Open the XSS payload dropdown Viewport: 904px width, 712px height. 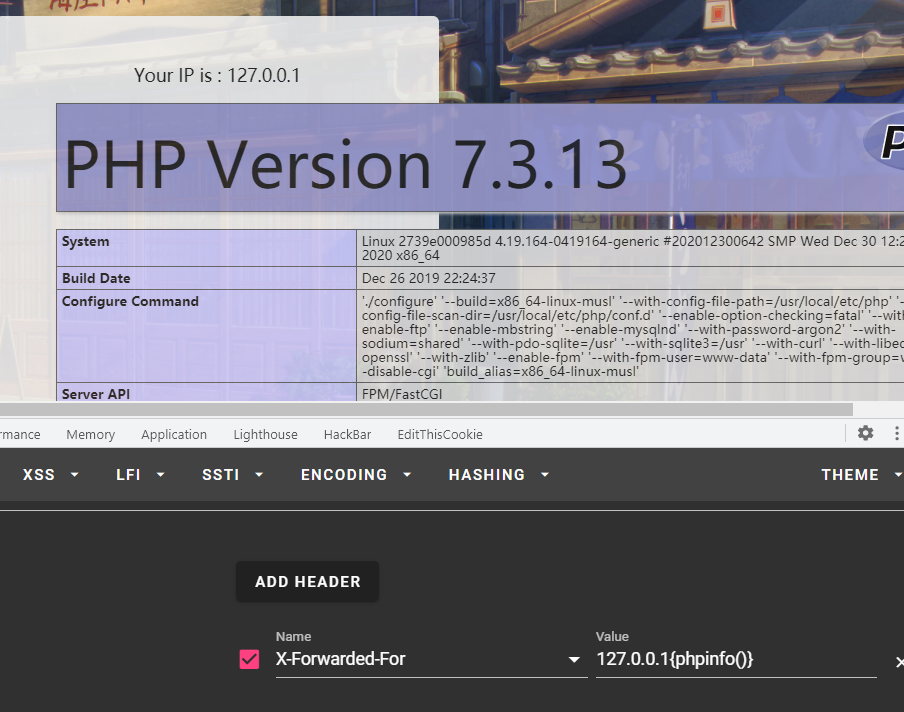pyautogui.click(x=50, y=475)
